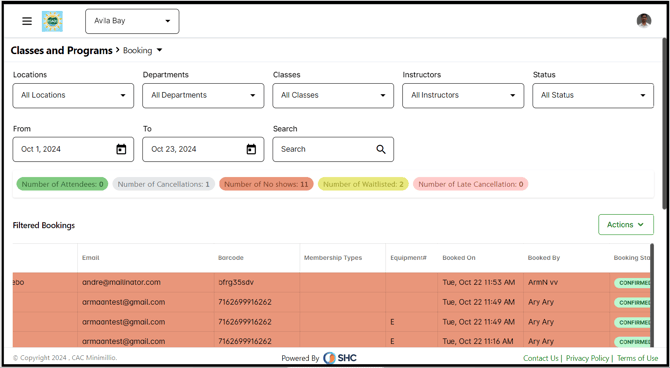This screenshot has width=670, height=368.
Task: Click the ArmN vv booked-by cell
Action: coord(543,283)
